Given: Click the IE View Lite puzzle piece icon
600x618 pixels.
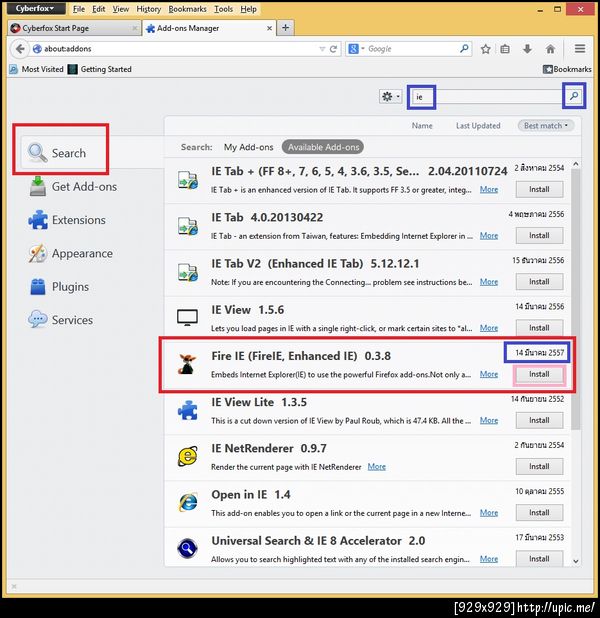Looking at the screenshot, I should pos(187,410).
